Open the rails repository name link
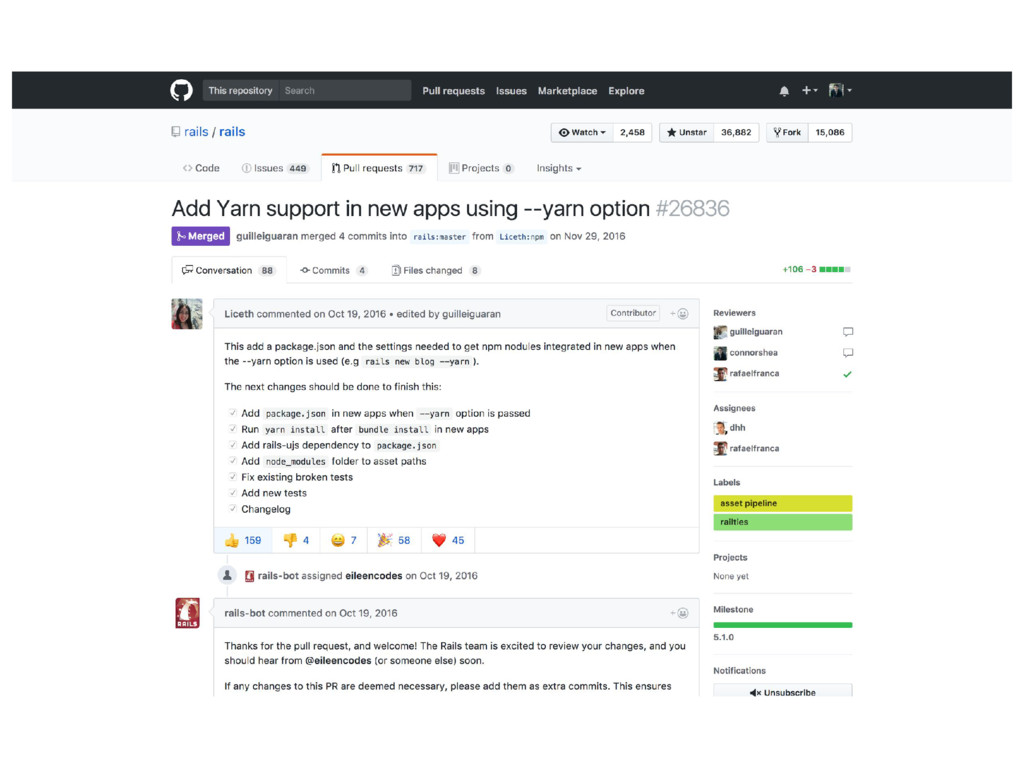 pos(232,132)
